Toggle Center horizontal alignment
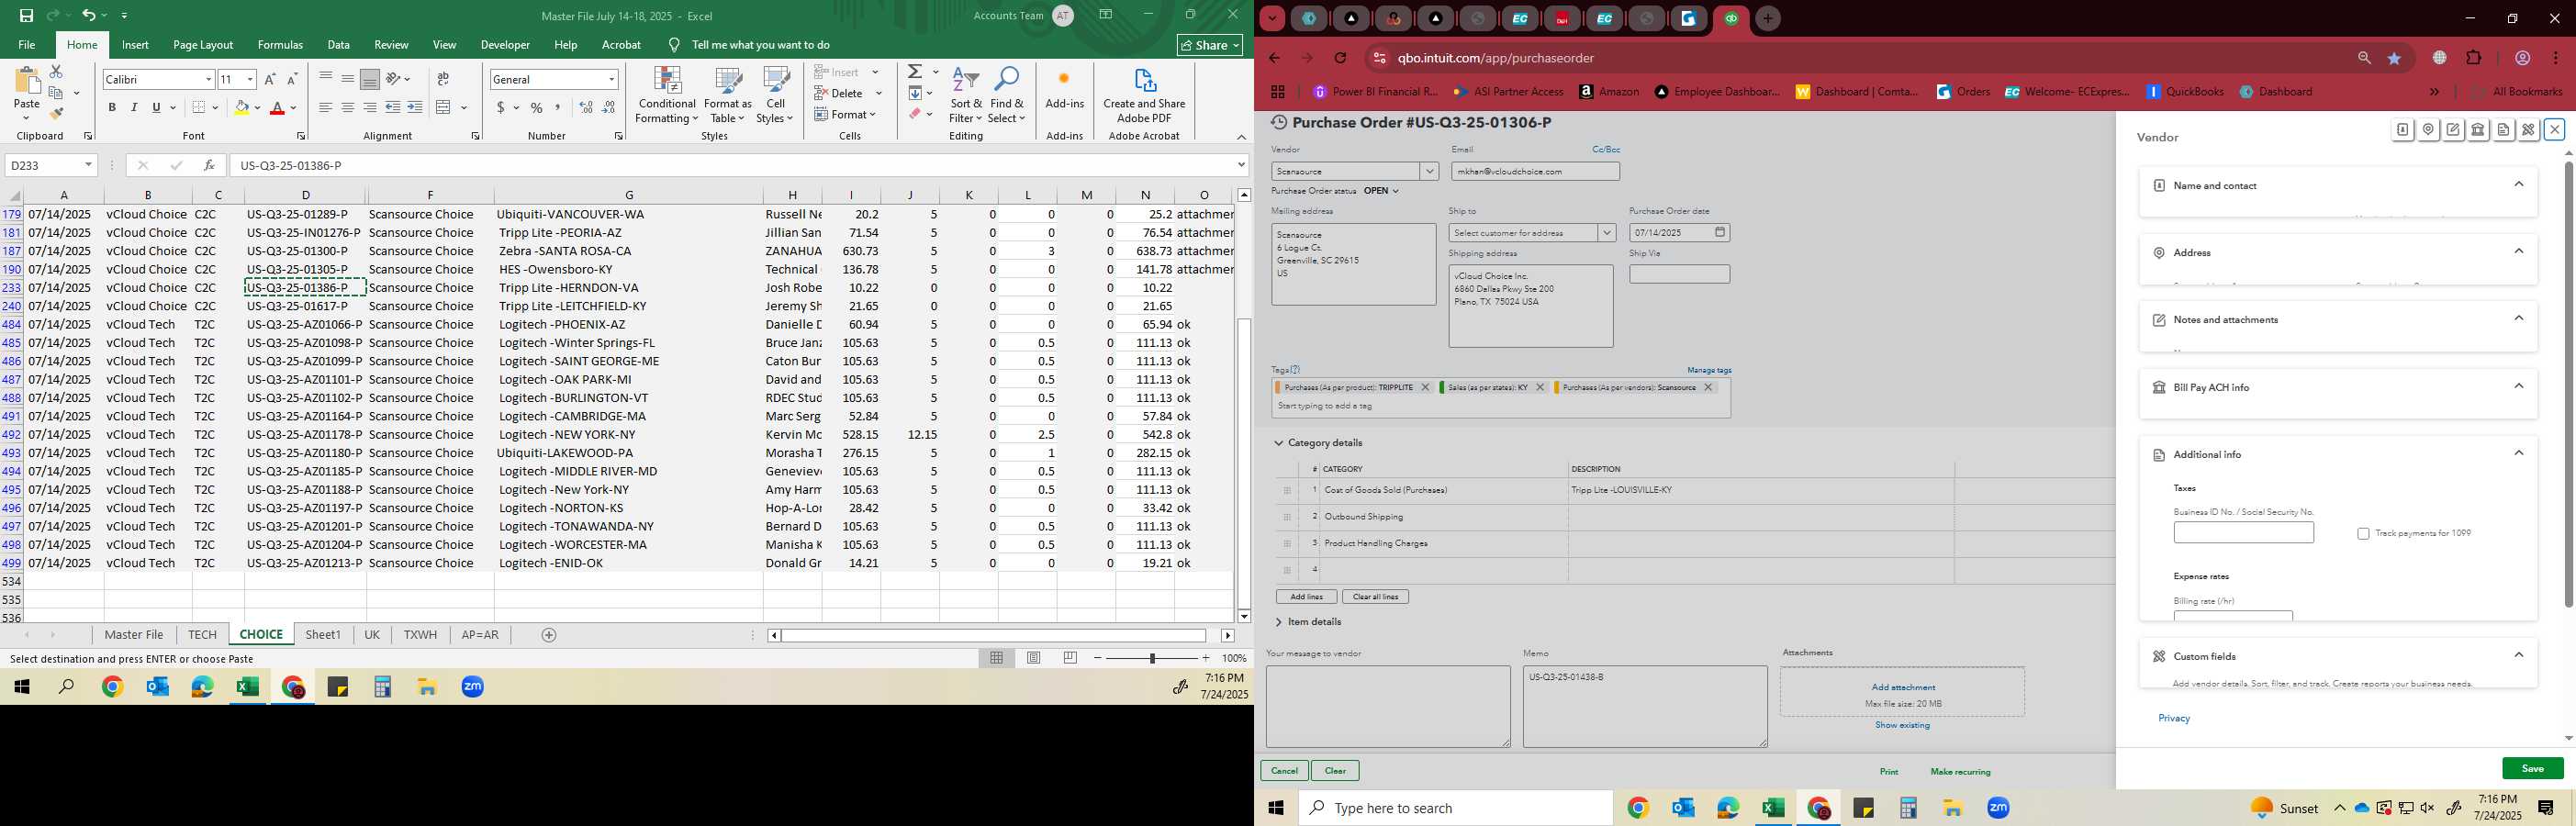 (348, 108)
